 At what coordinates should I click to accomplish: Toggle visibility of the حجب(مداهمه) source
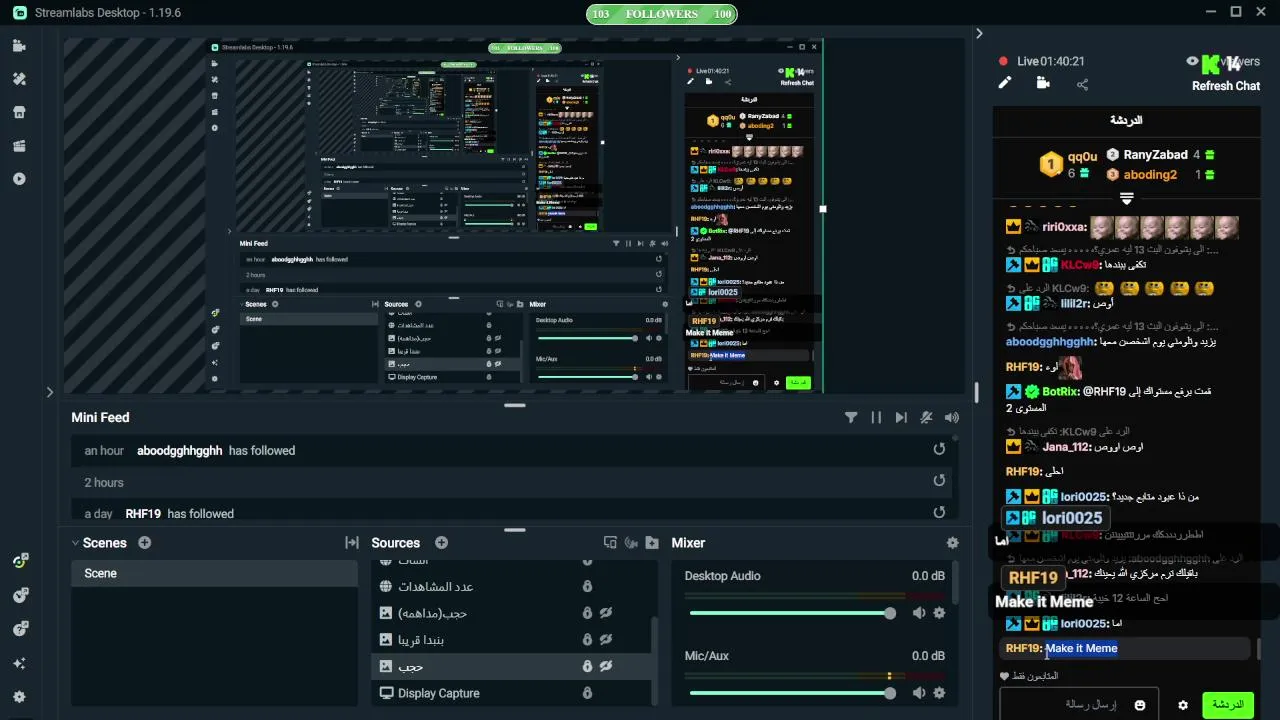click(606, 613)
